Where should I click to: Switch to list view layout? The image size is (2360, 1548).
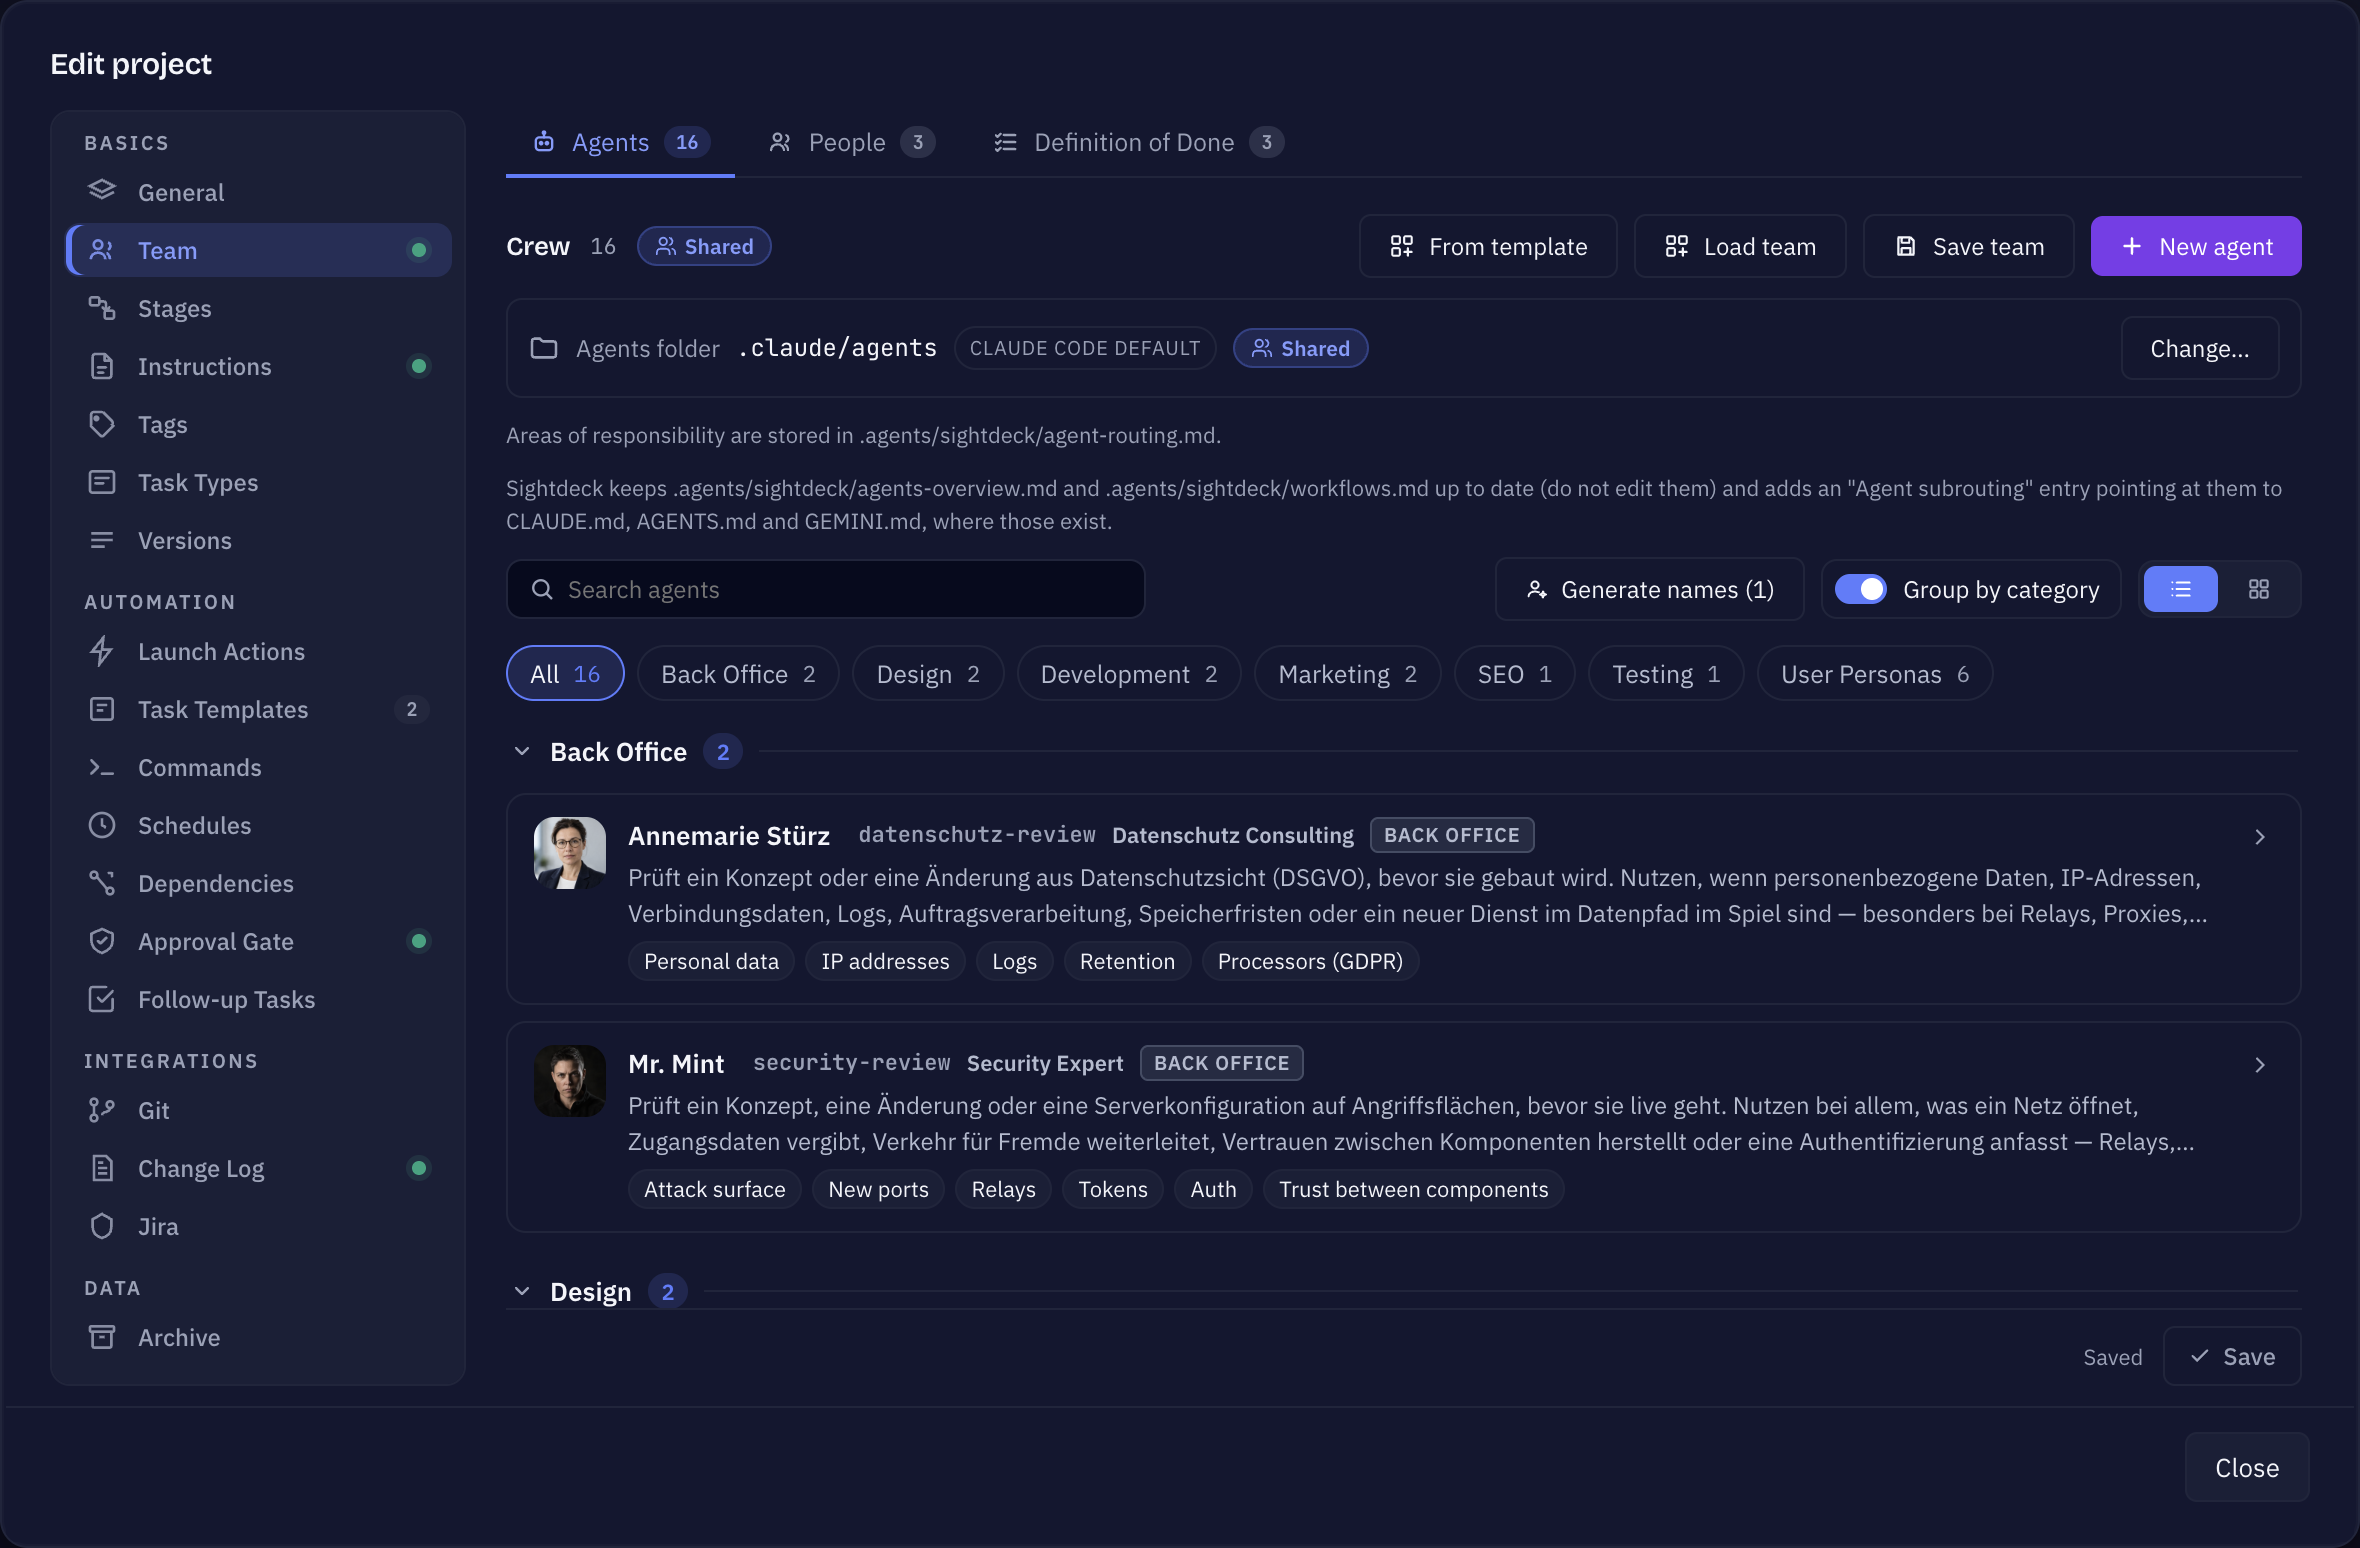(2181, 589)
